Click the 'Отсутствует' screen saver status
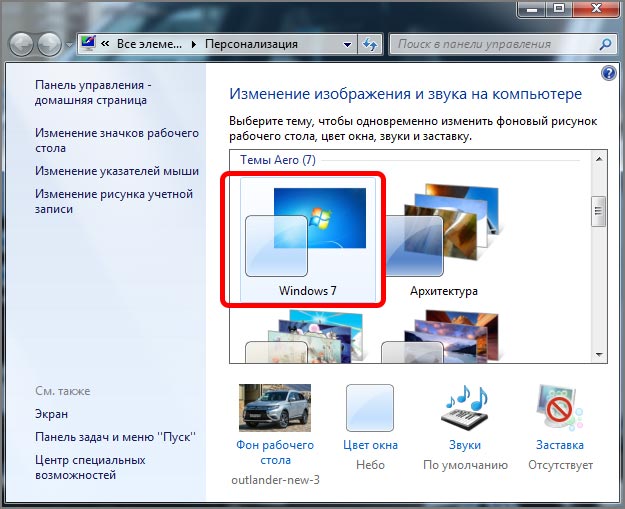 (x=560, y=465)
